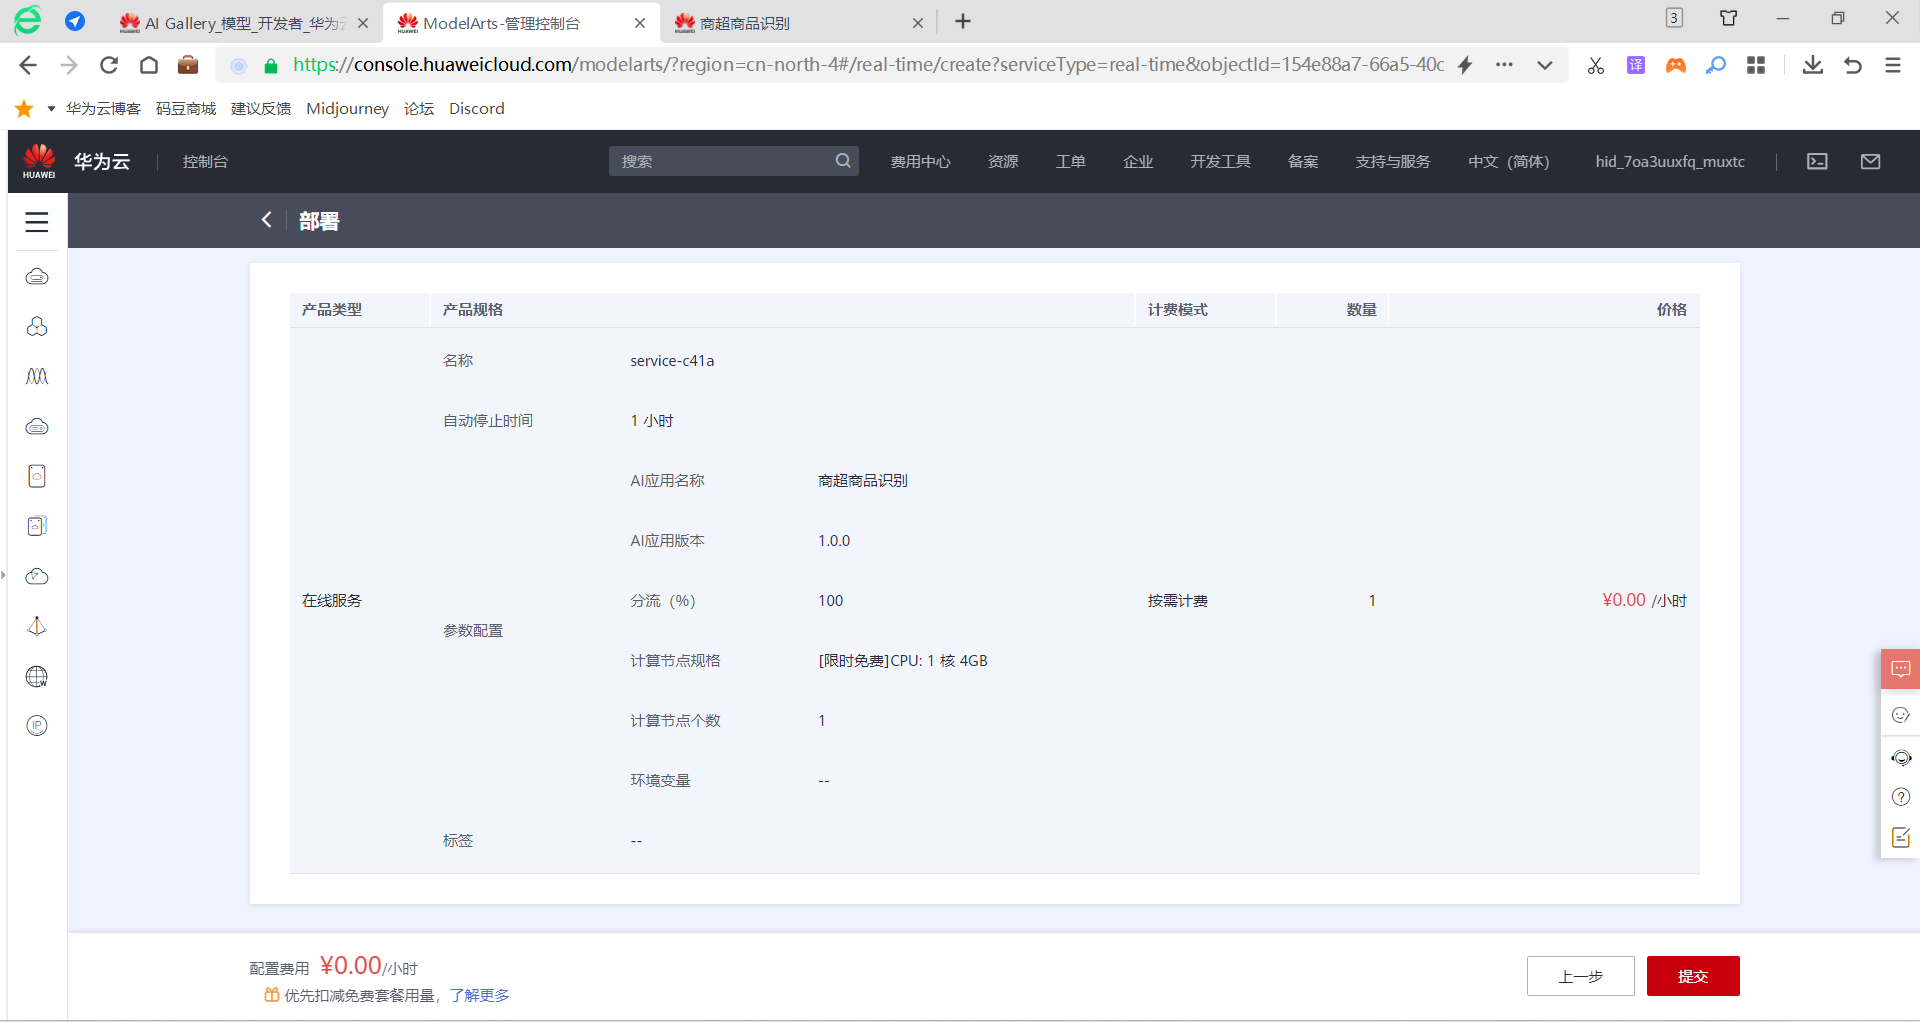This screenshot has height=1022, width=1920.
Task: Click the 按需计费 billing mode cell
Action: [x=1178, y=601]
